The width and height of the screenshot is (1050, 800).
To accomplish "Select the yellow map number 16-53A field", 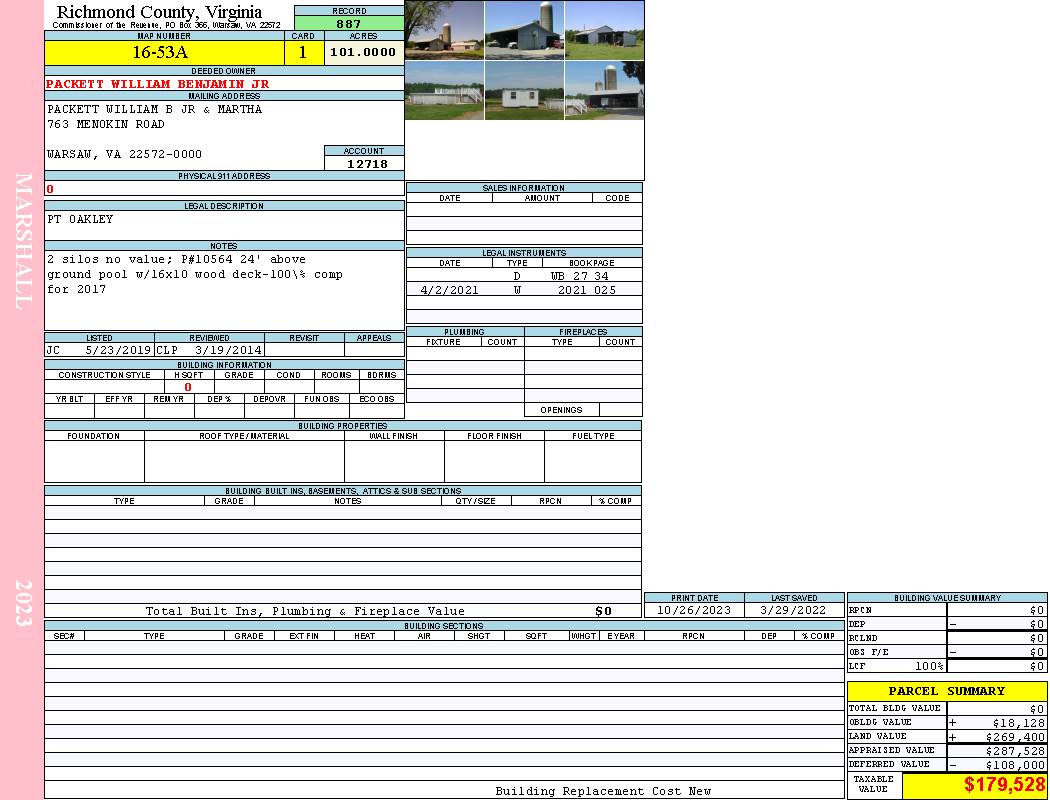I will 162,53.
